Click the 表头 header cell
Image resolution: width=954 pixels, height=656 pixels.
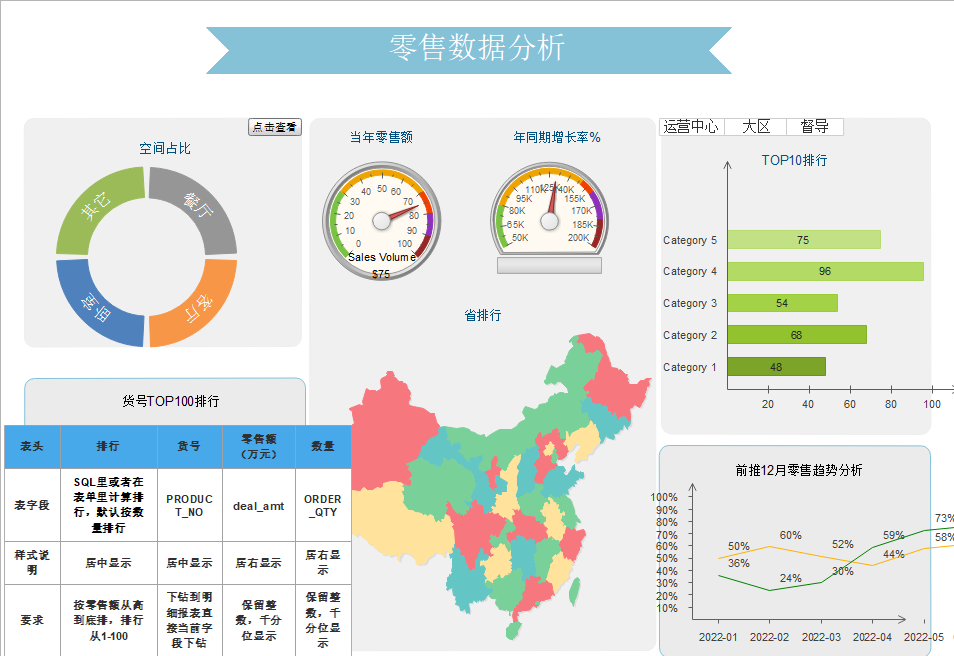(x=32, y=447)
